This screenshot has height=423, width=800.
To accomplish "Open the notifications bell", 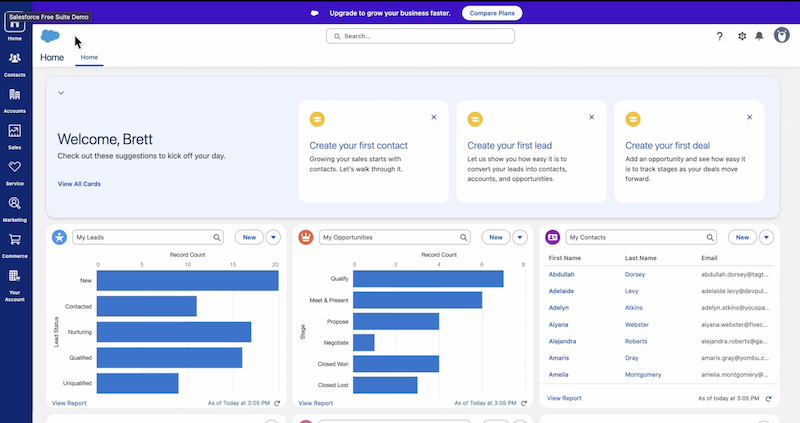I will coord(759,36).
